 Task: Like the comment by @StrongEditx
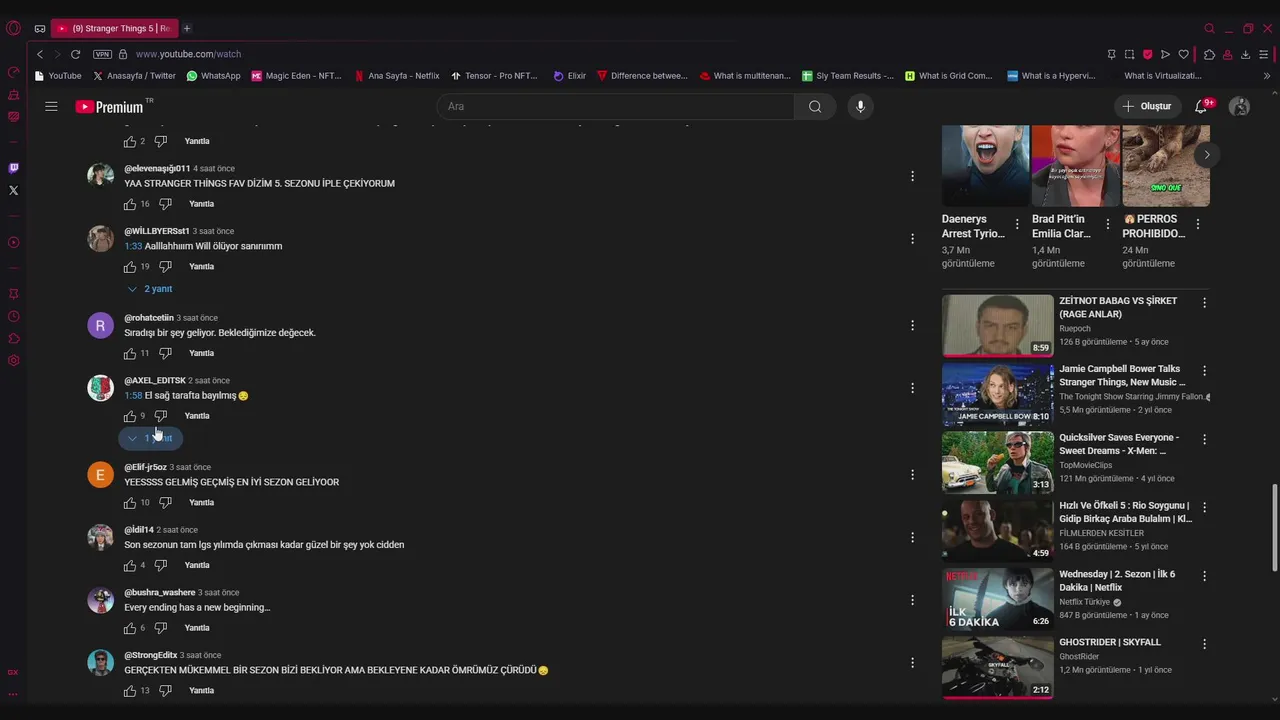pos(130,691)
